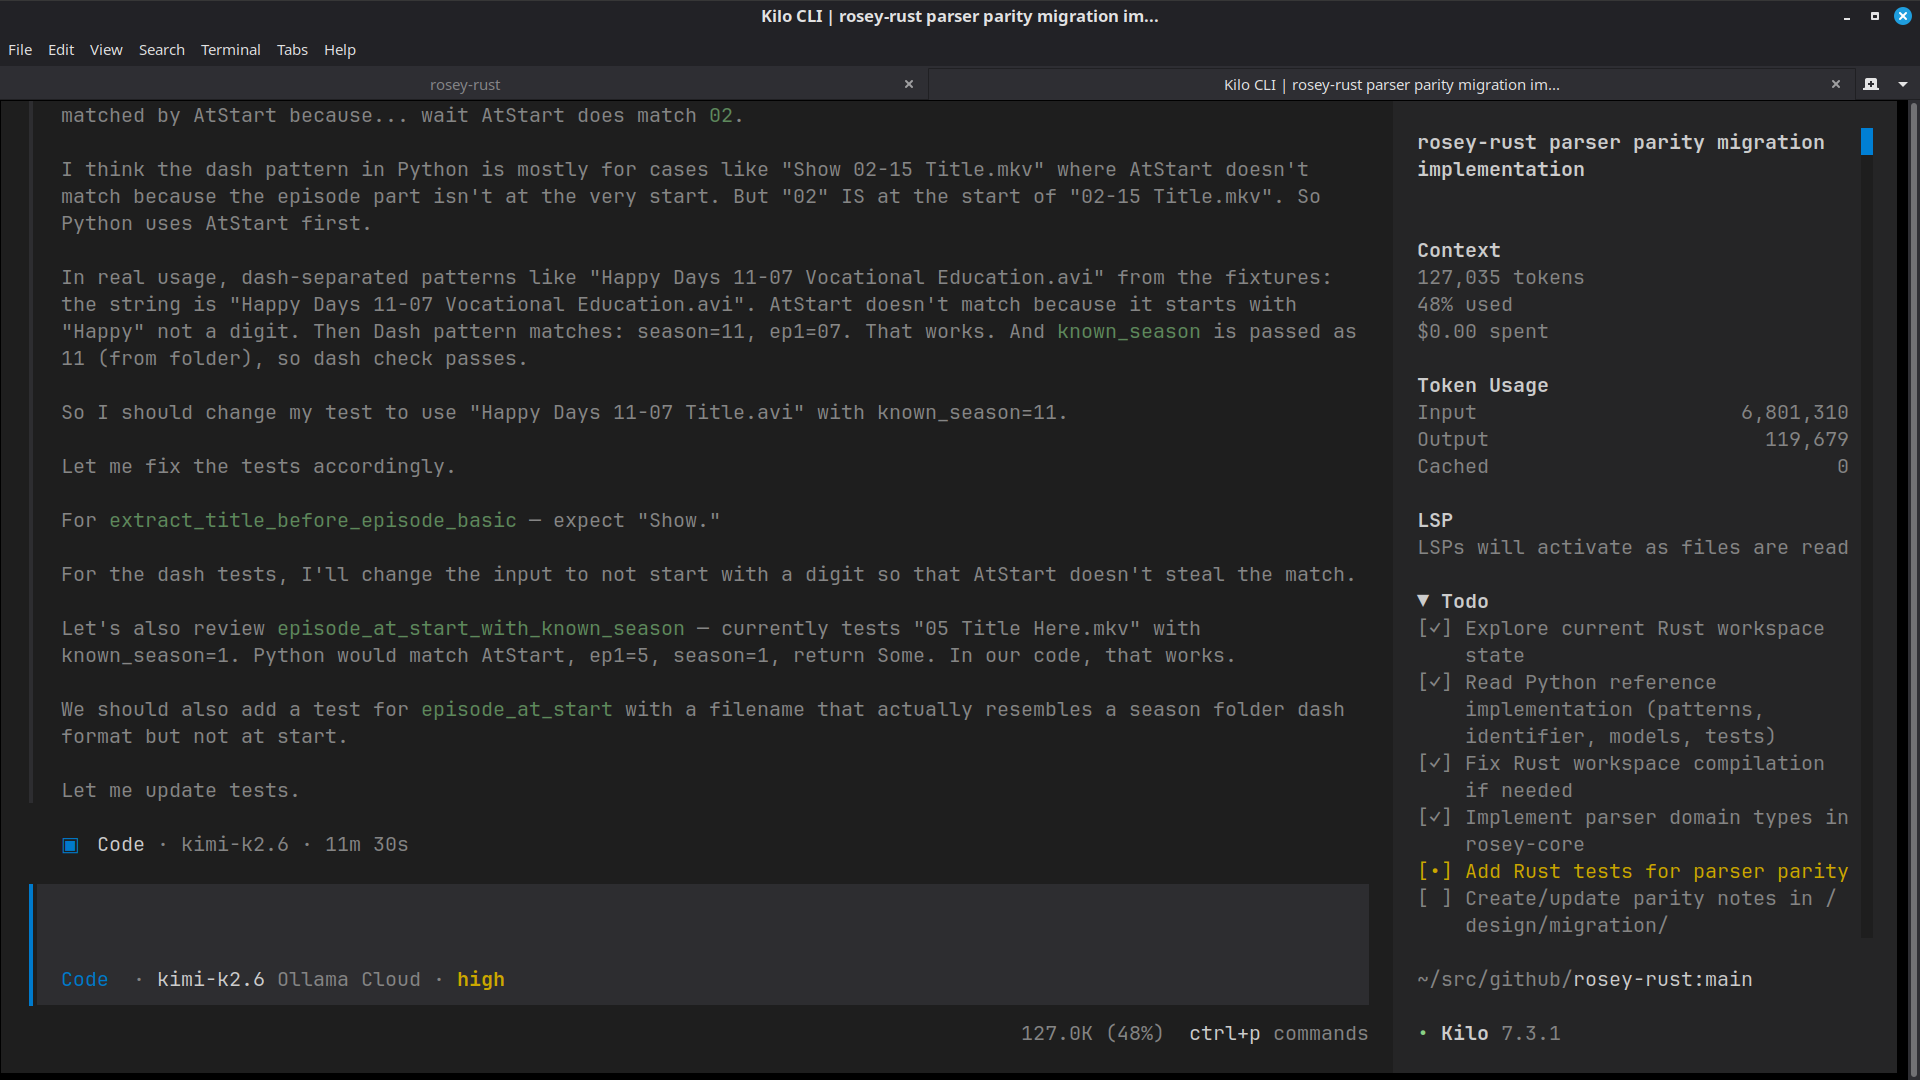Image resolution: width=1920 pixels, height=1080 pixels.
Task: Open the File menu
Action: tap(20, 50)
